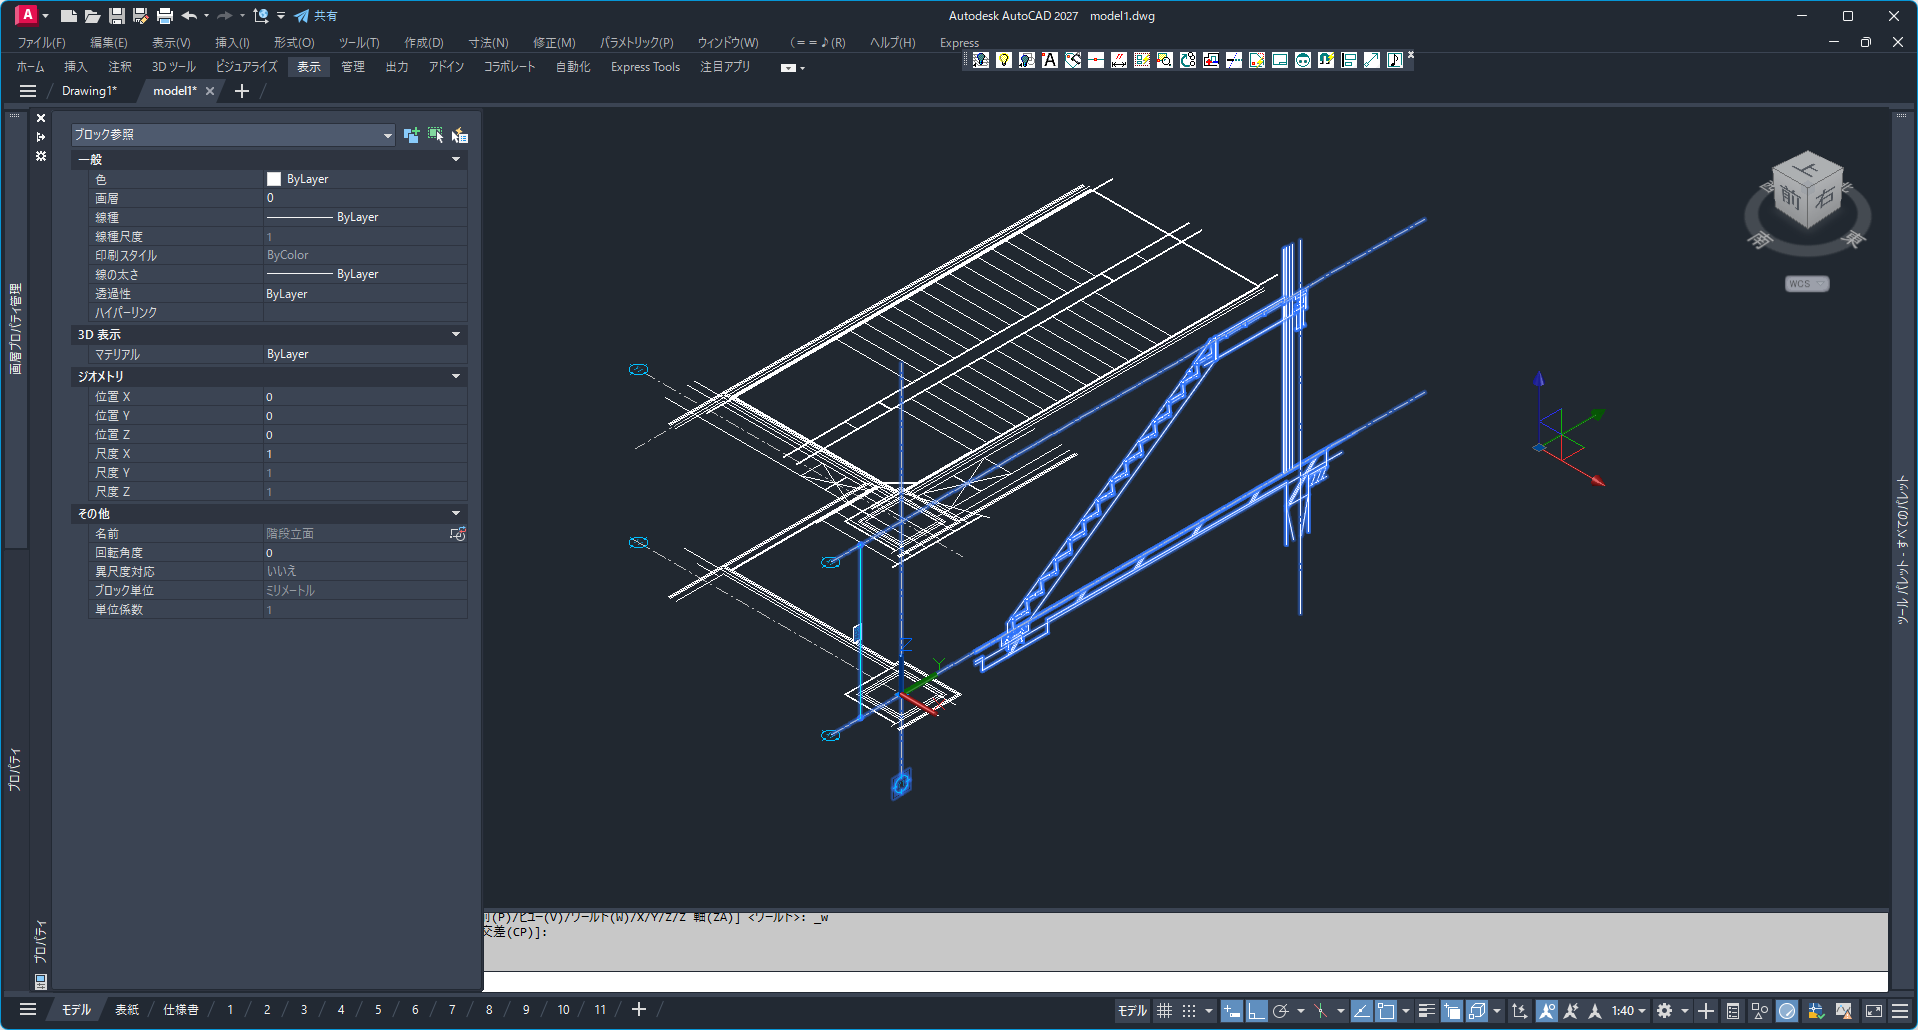Click the Undo arrow icon

pyautogui.click(x=189, y=16)
